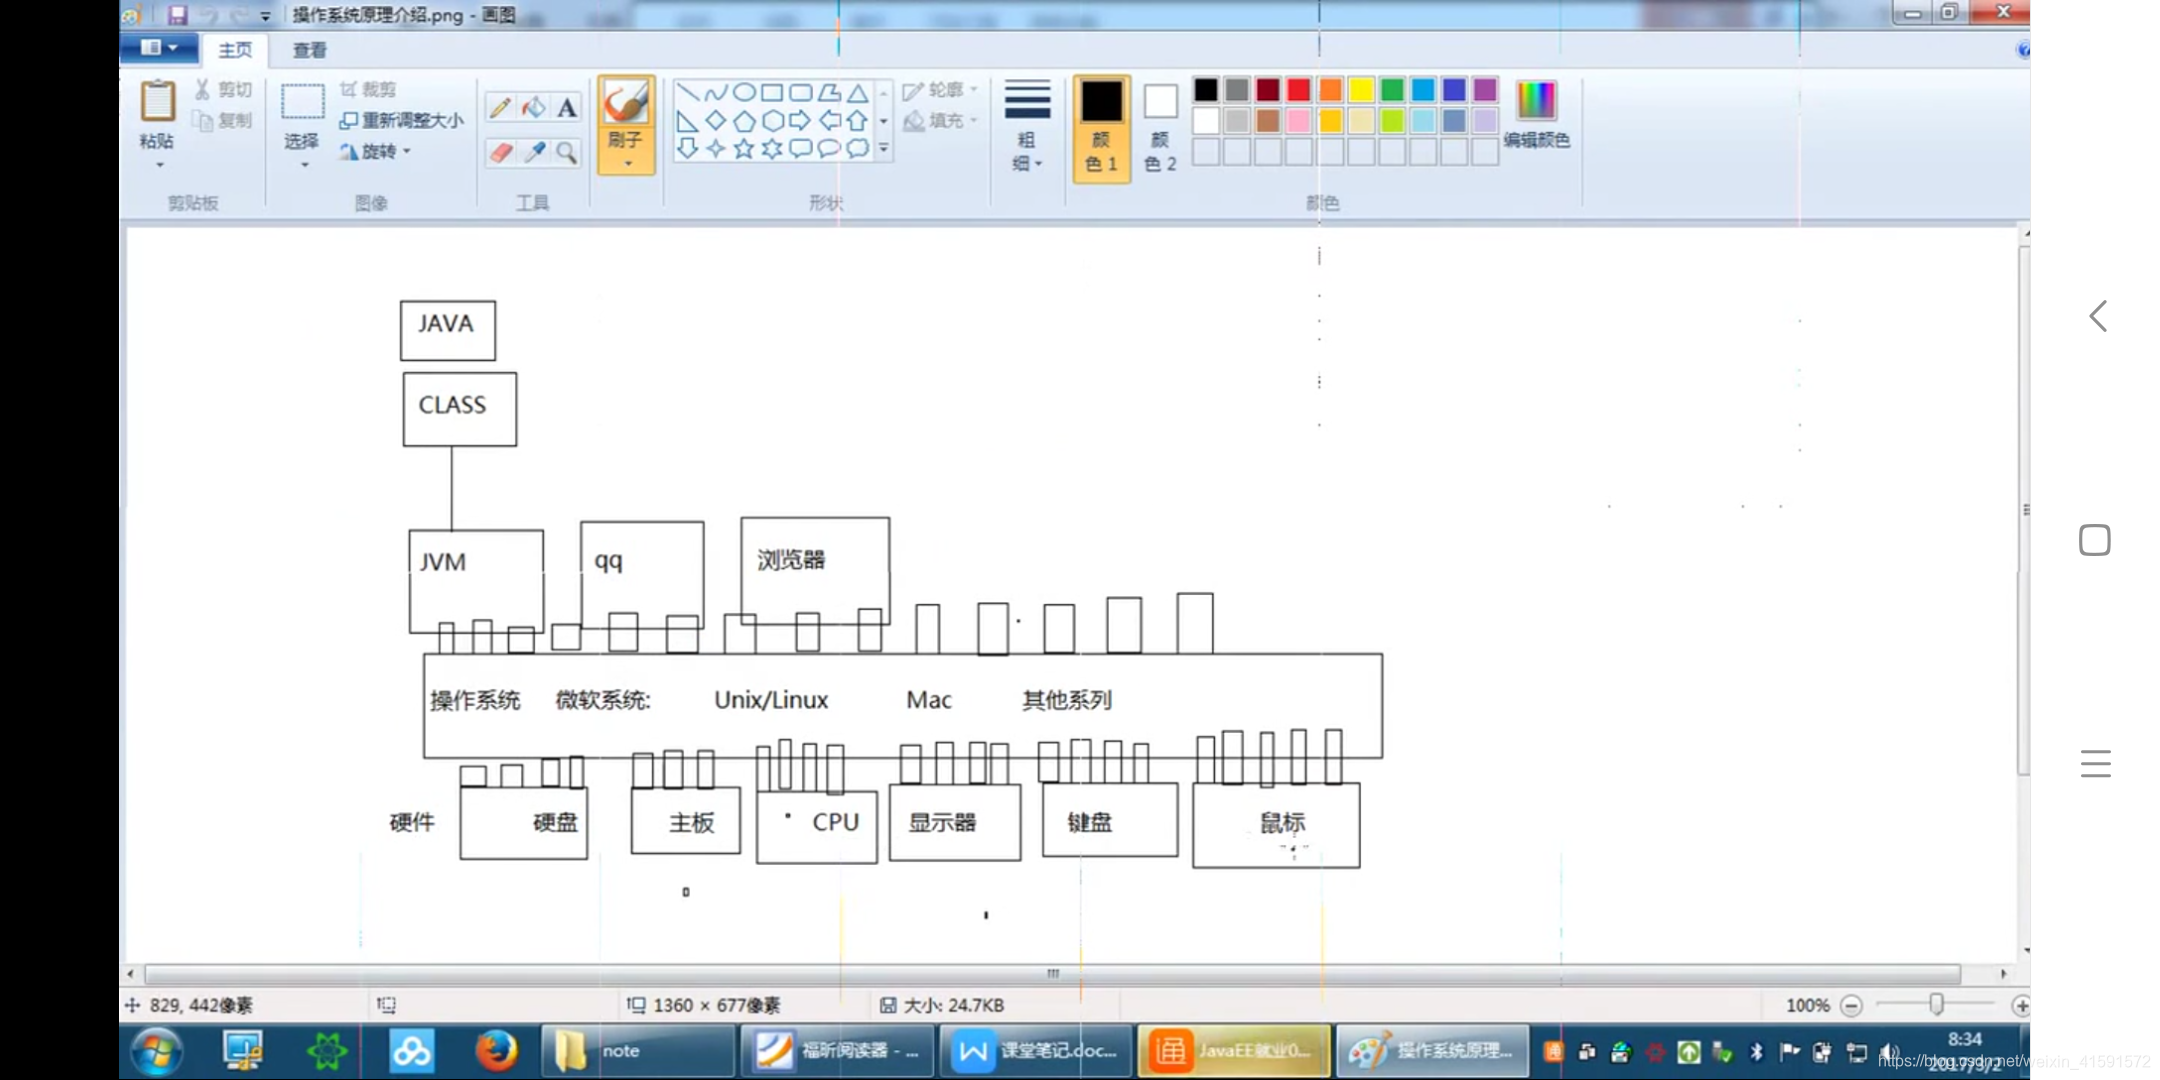Pick the black color swatch
Viewport: 2160px width, 1080px height.
tap(1206, 90)
